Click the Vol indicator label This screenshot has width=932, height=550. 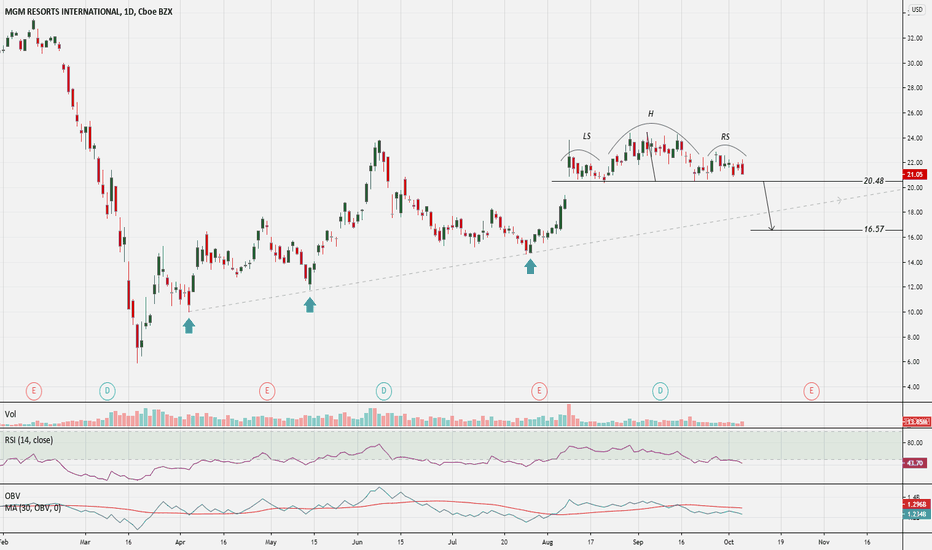(10, 414)
